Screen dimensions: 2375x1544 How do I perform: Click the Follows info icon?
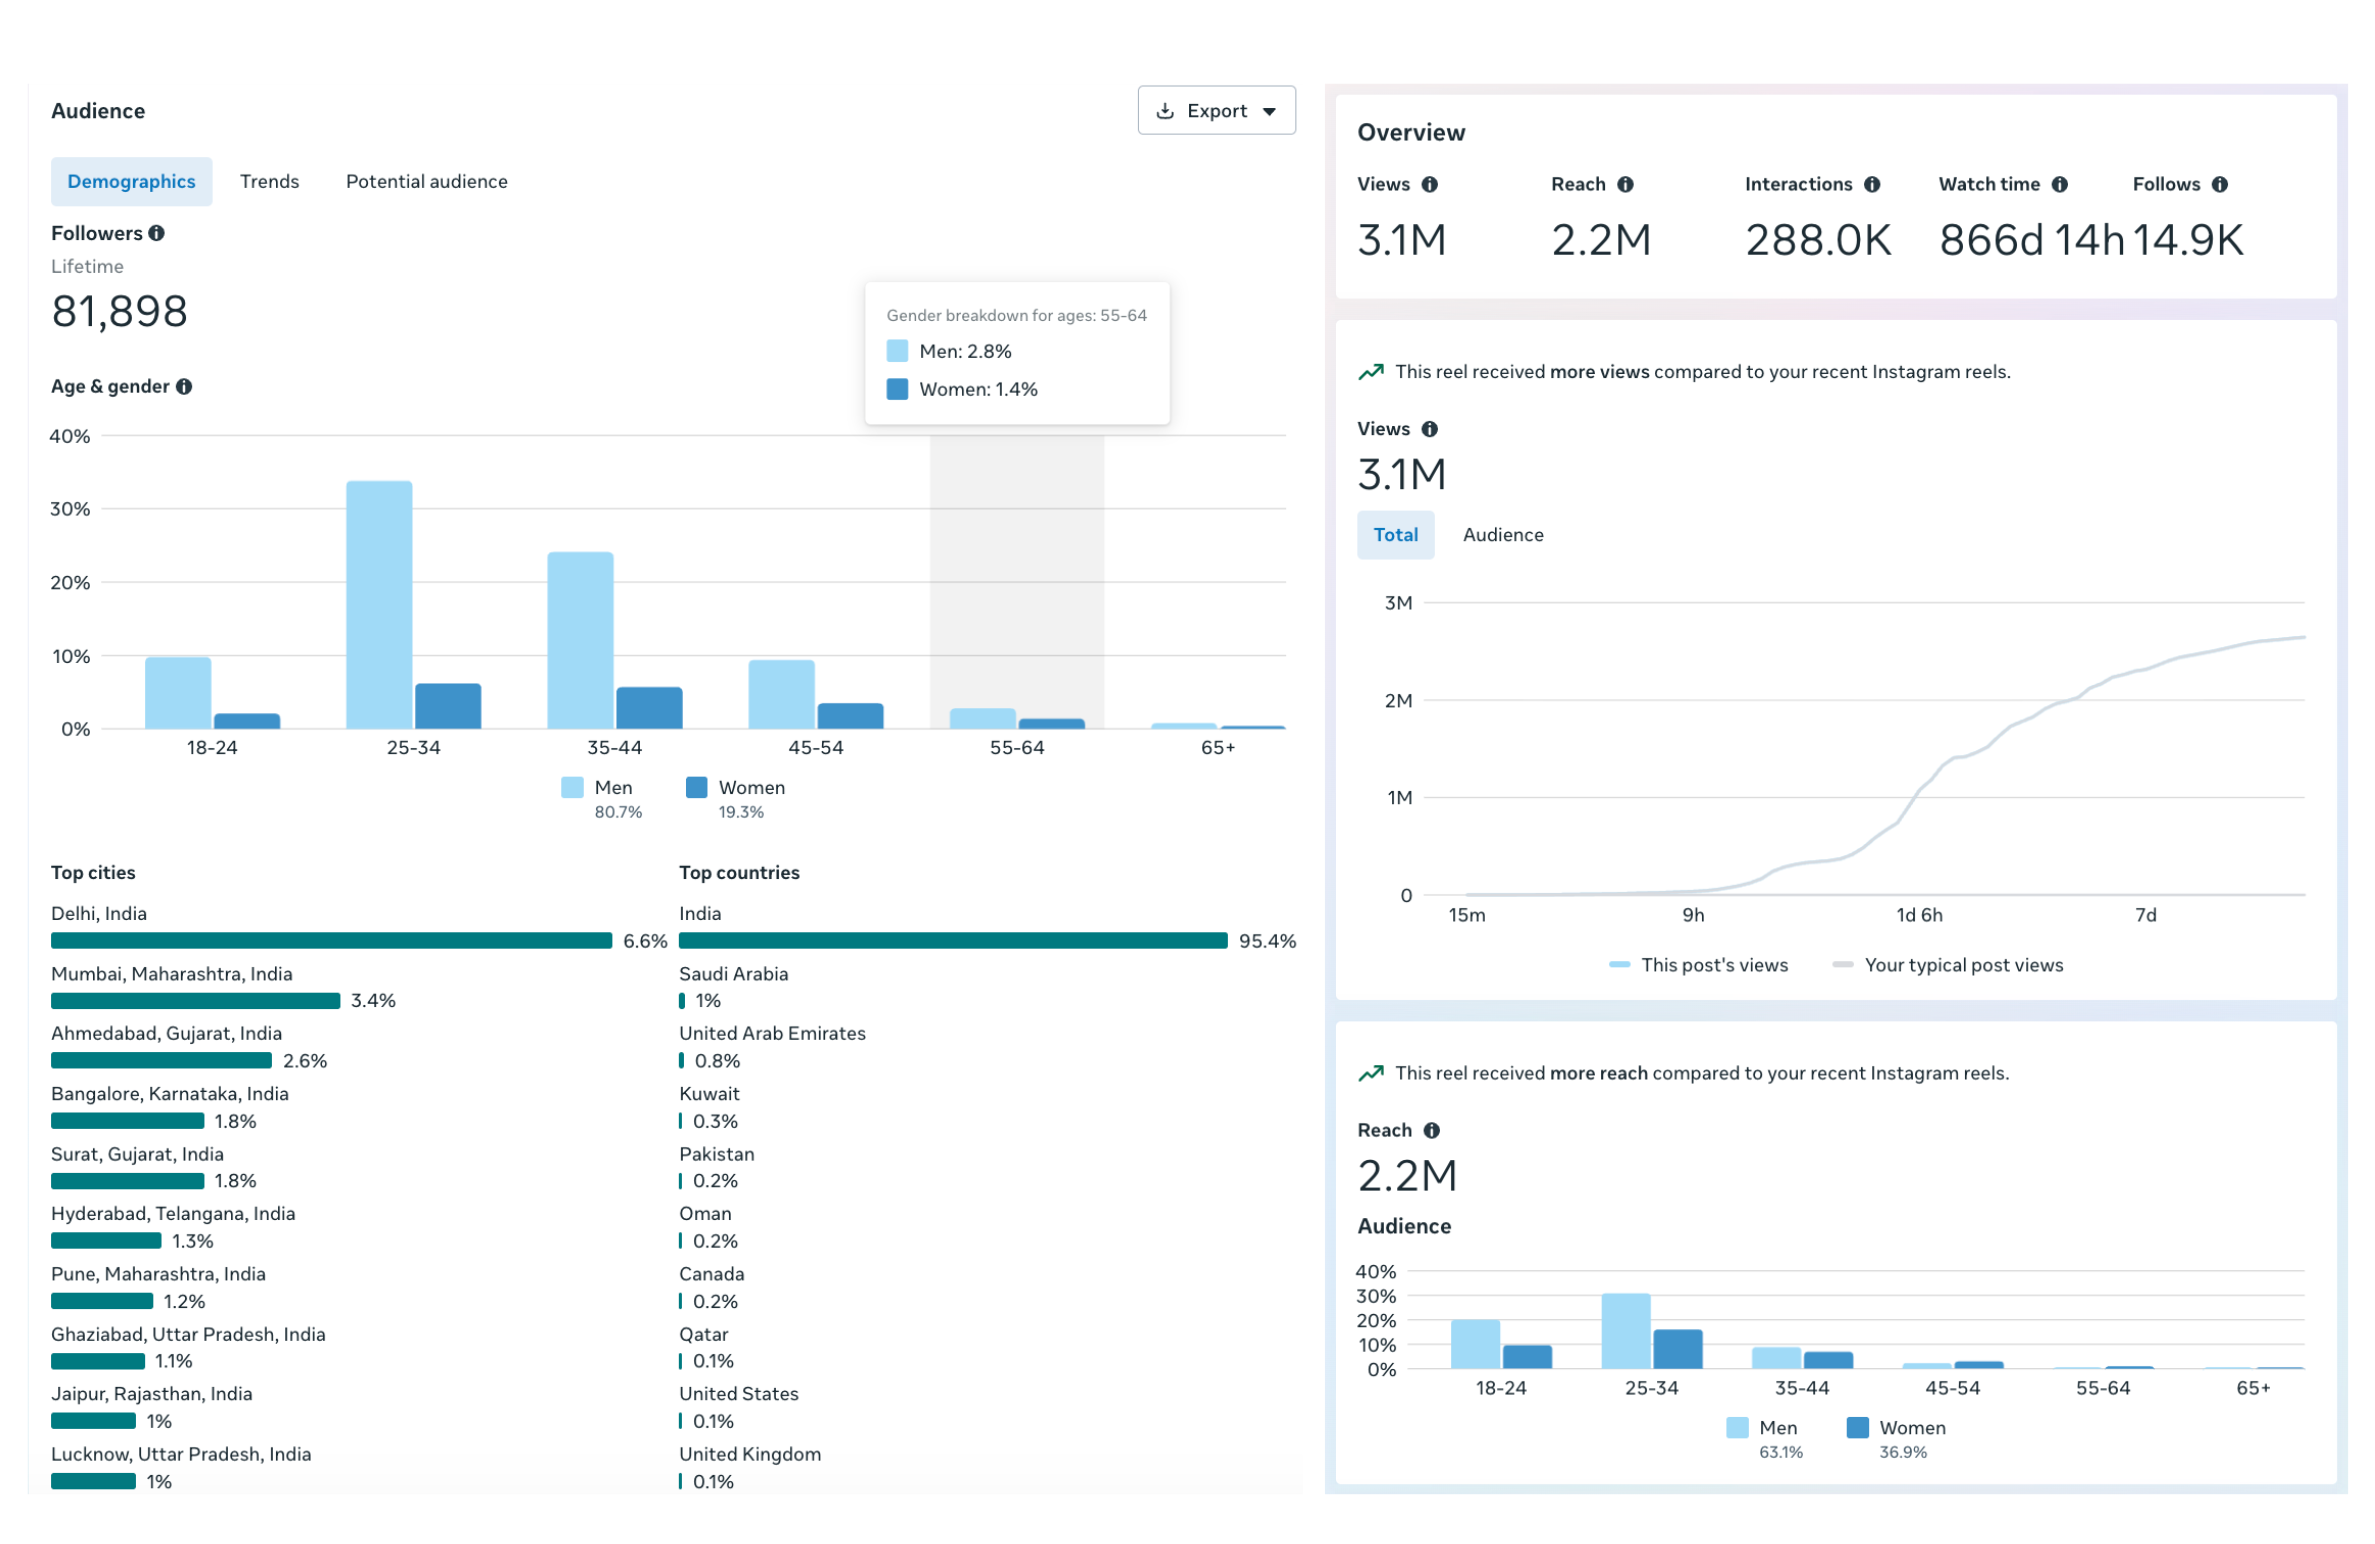point(2220,184)
